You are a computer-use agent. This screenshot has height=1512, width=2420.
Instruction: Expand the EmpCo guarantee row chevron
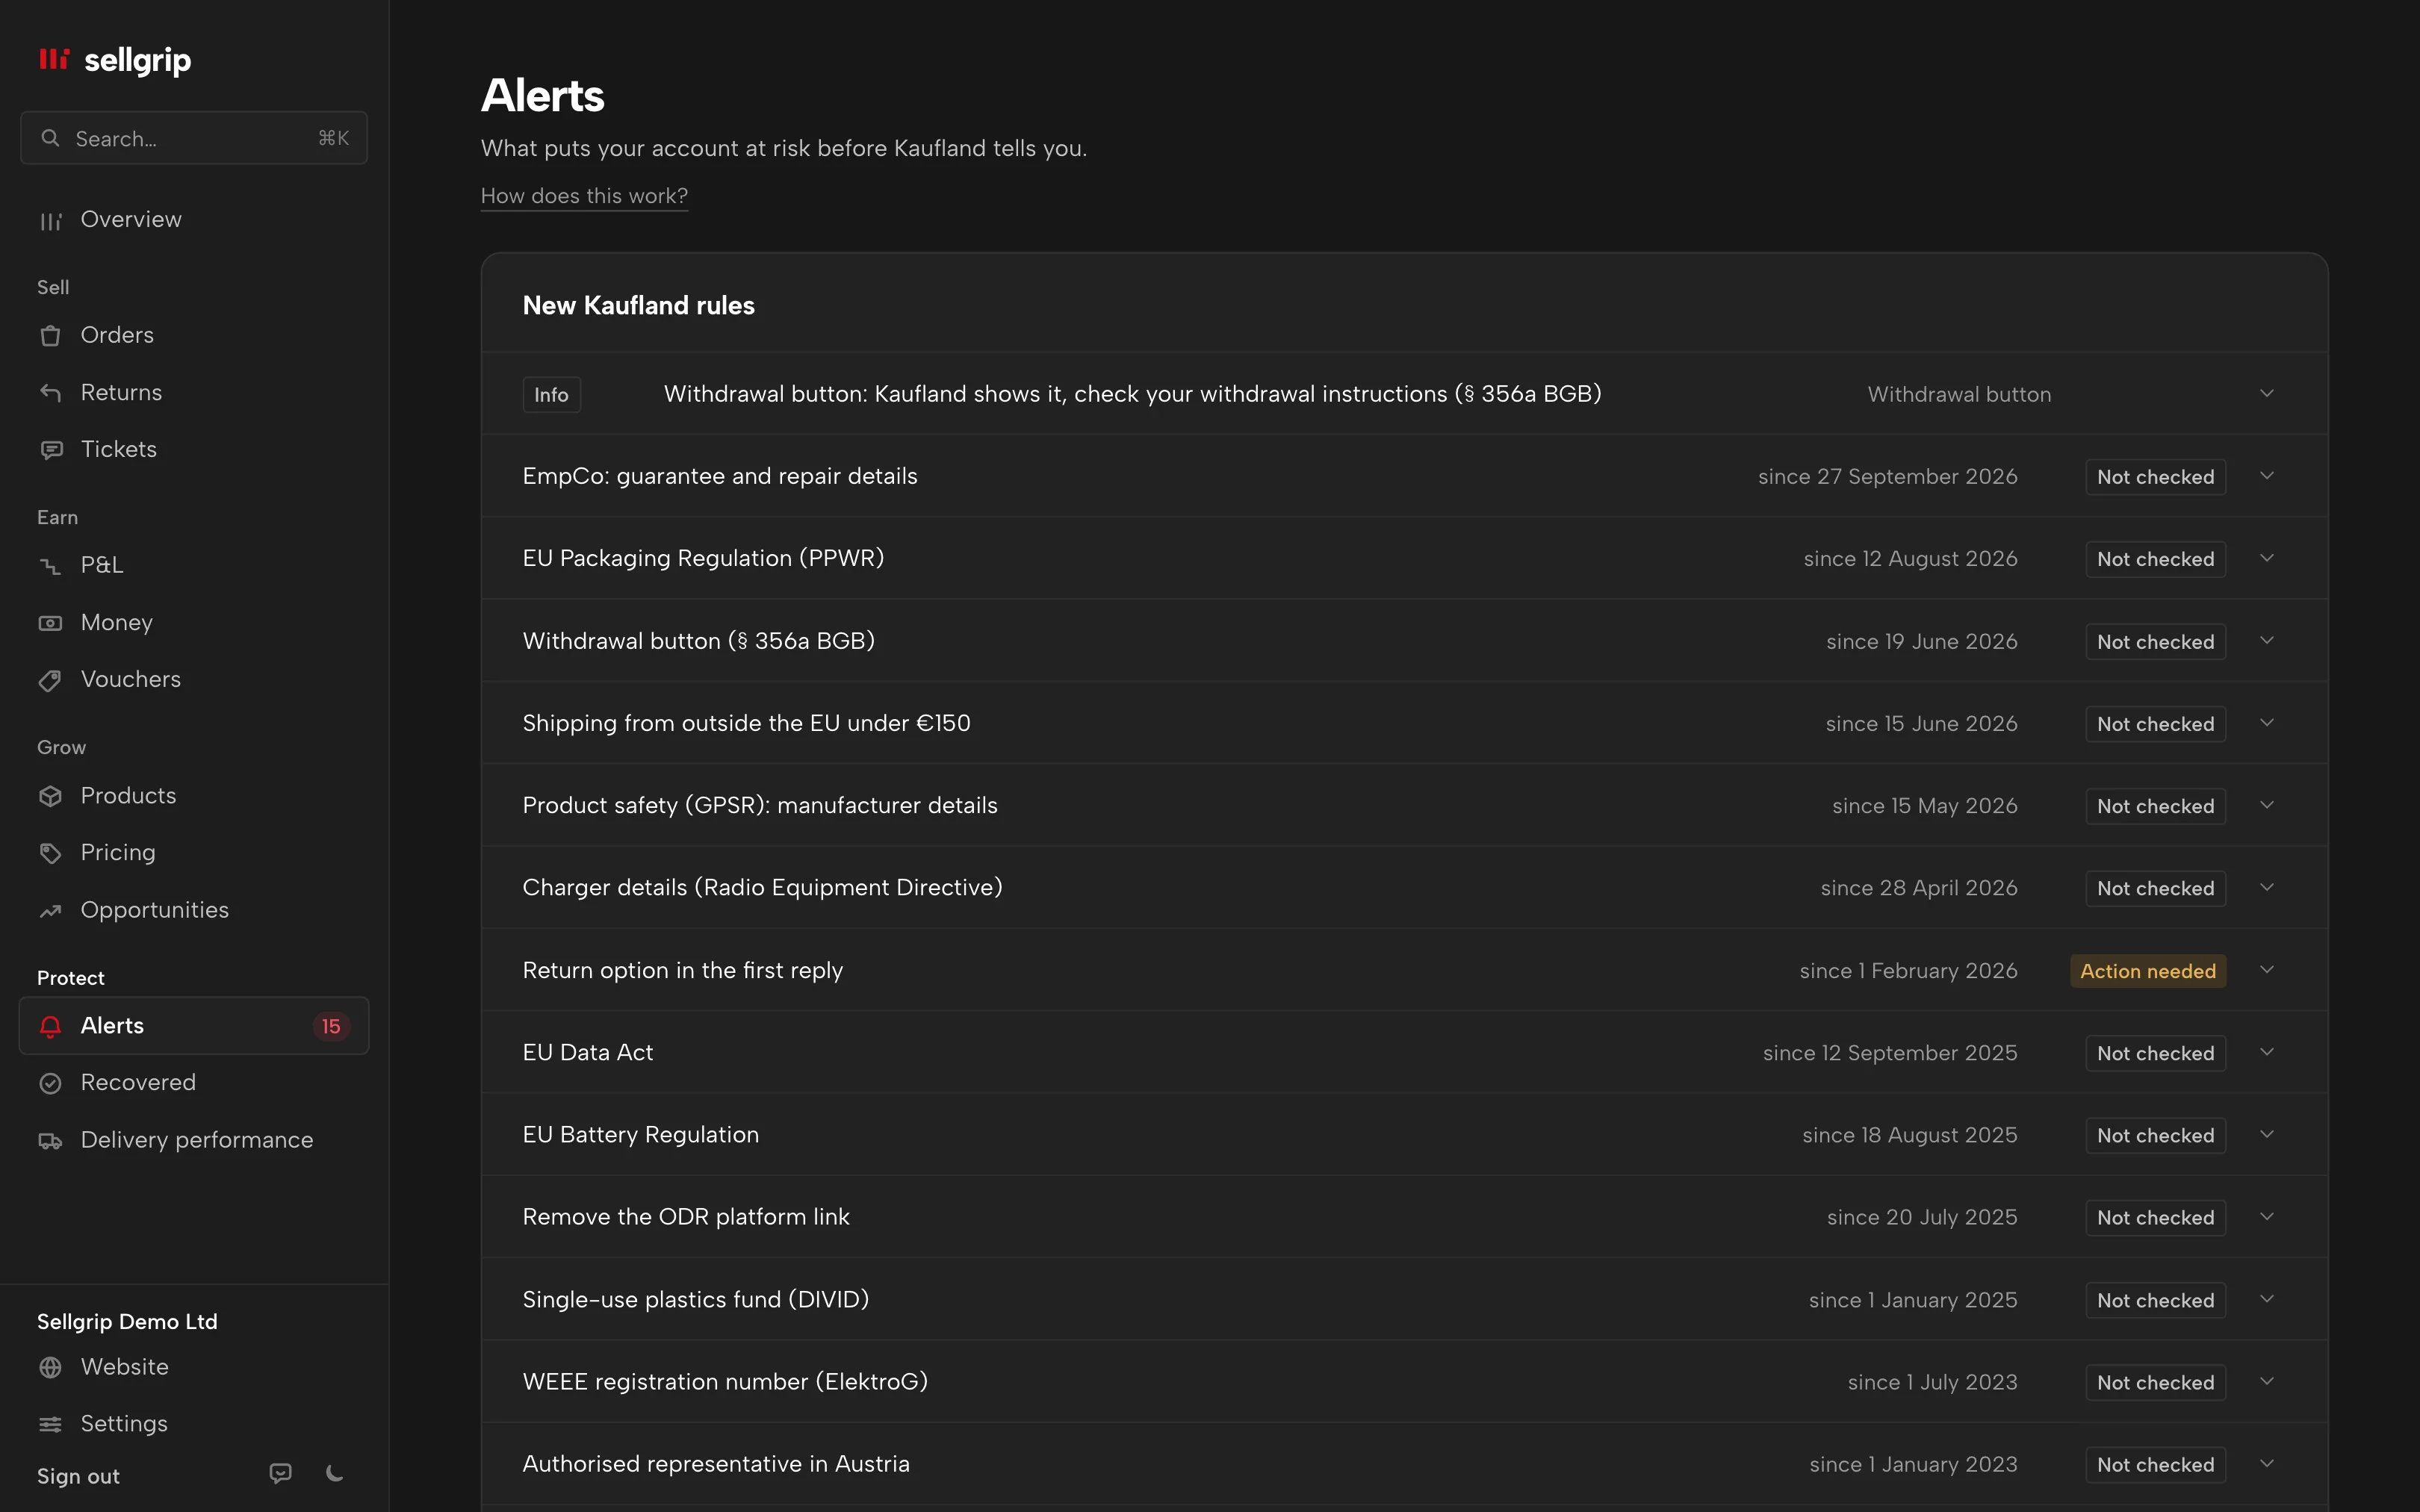pos(2267,476)
